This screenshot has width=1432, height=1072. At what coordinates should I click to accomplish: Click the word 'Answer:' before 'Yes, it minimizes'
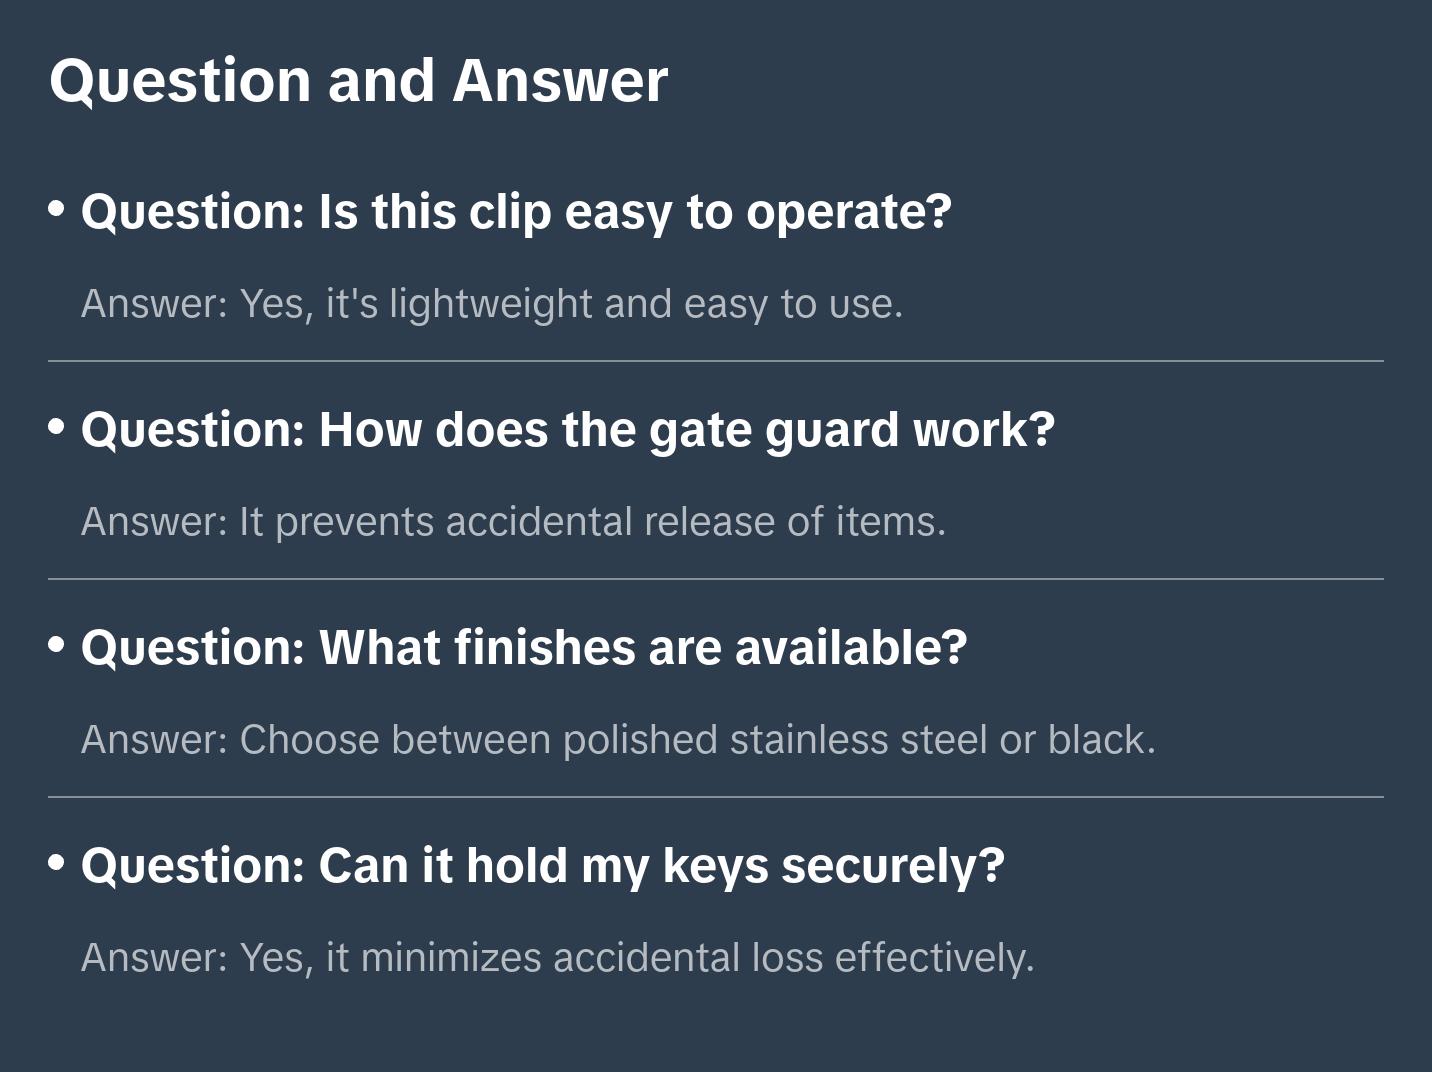tap(155, 958)
